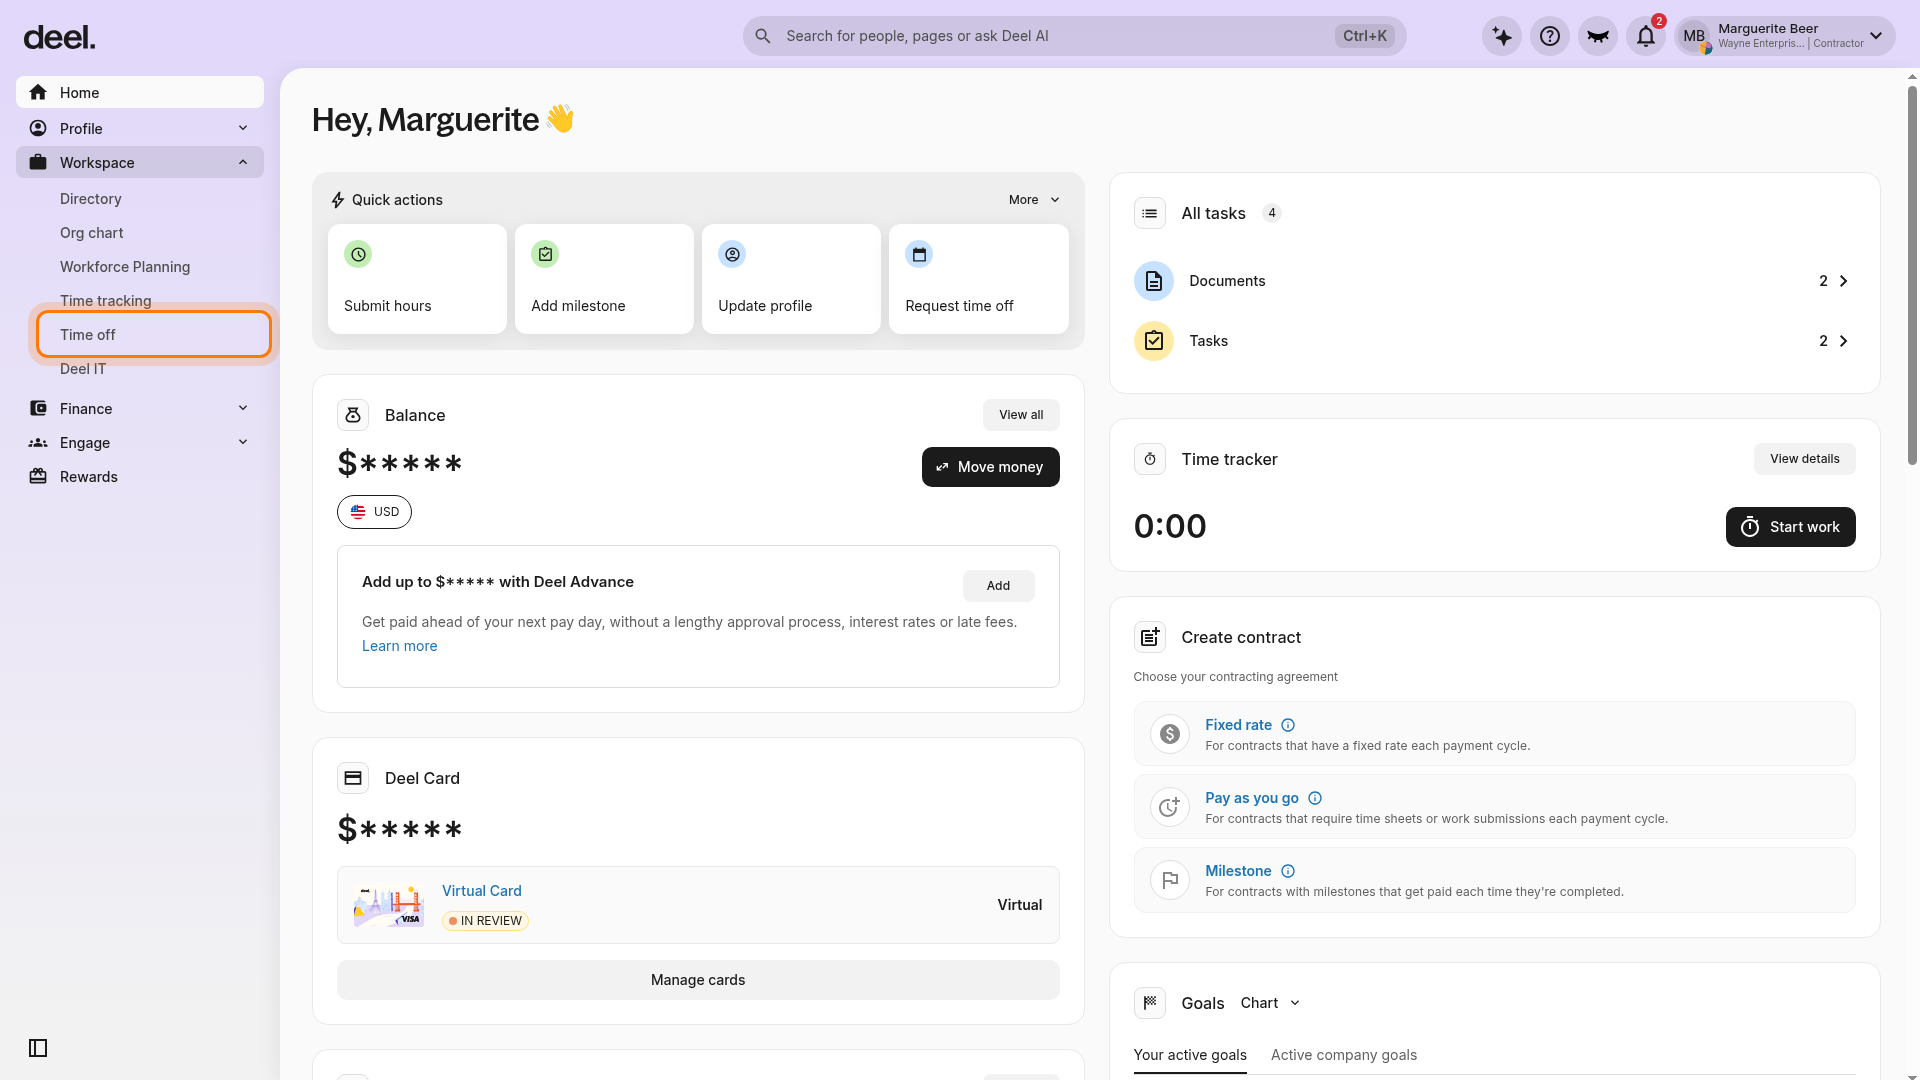The width and height of the screenshot is (1920, 1080).
Task: Click the Manage cards button
Action: pos(698,980)
